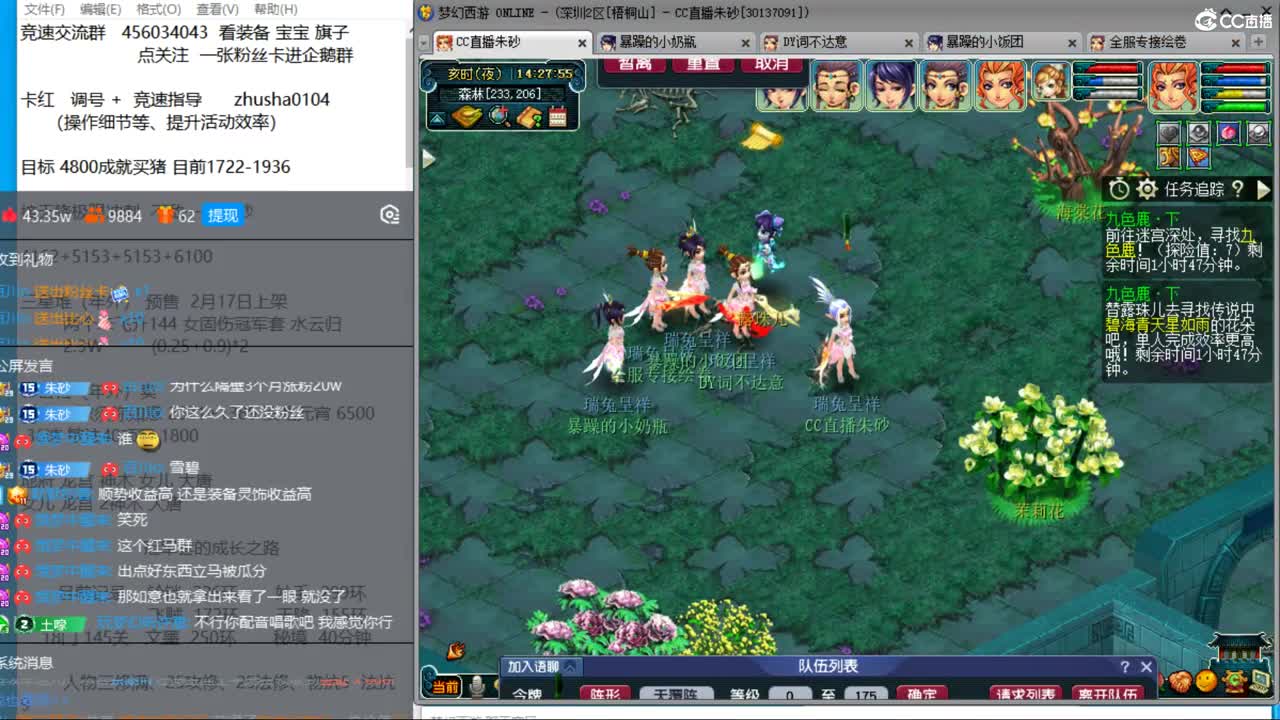Open task tracker help question mark
1280x720 pixels.
(1237, 189)
